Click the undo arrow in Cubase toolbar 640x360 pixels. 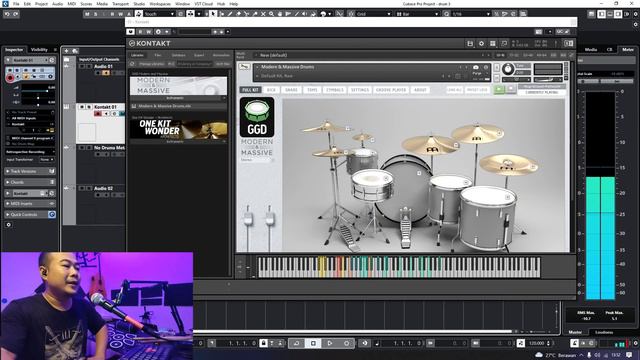(x=7, y=14)
